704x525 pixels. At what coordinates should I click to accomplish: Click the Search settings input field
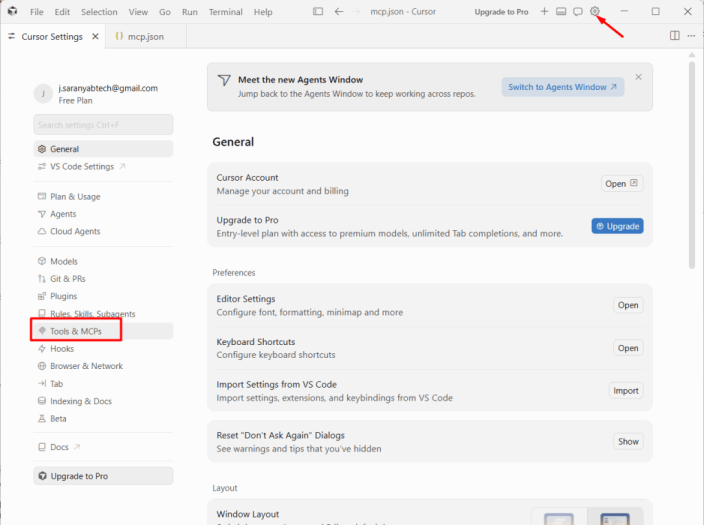point(103,125)
